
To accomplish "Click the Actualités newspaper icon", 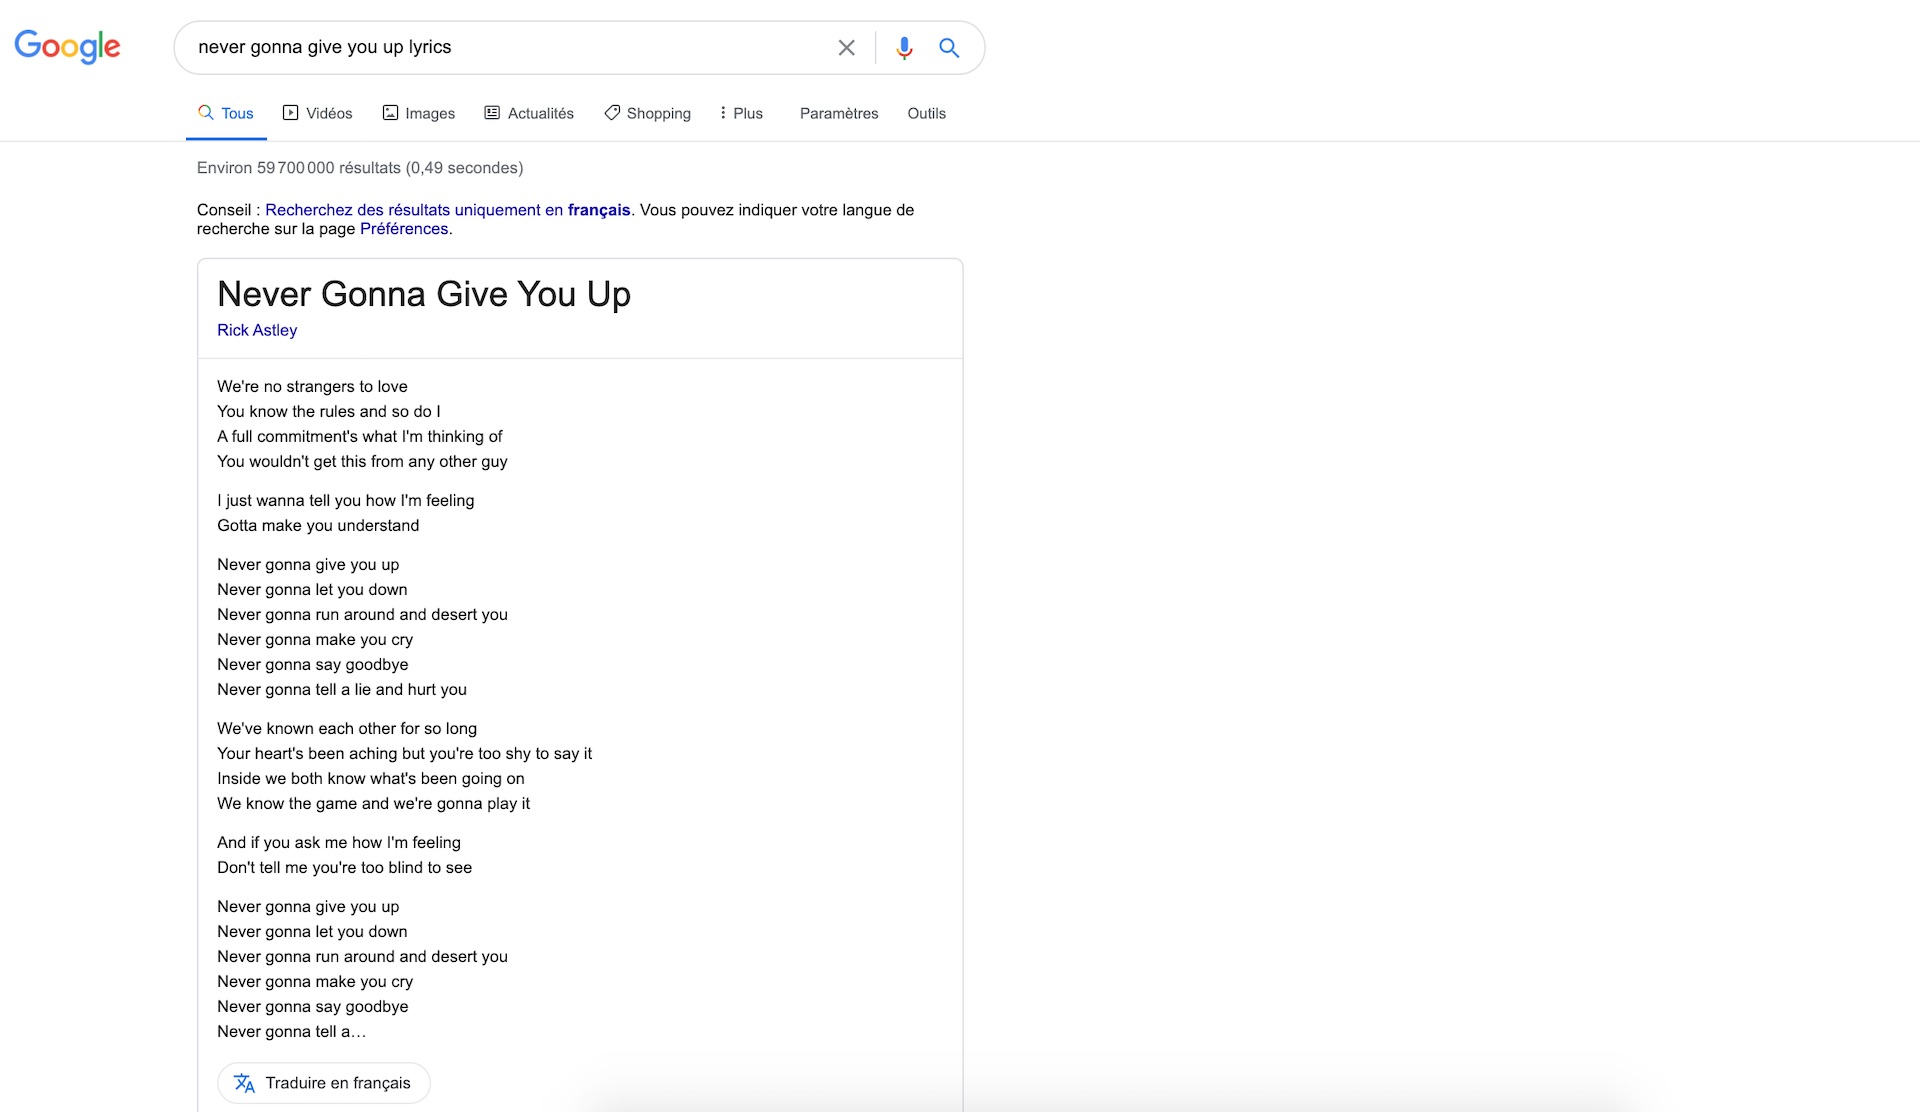I will pyautogui.click(x=492, y=113).
